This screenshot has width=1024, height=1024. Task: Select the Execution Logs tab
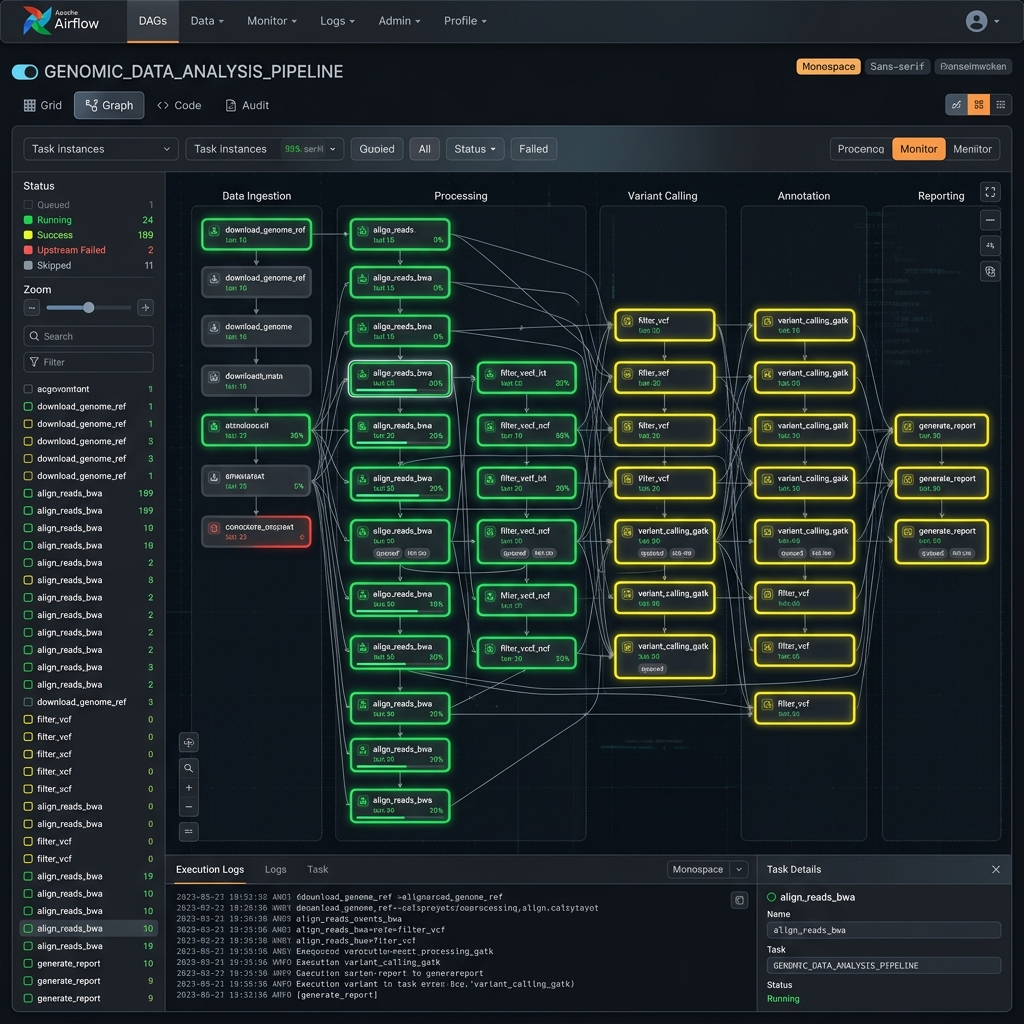[210, 869]
